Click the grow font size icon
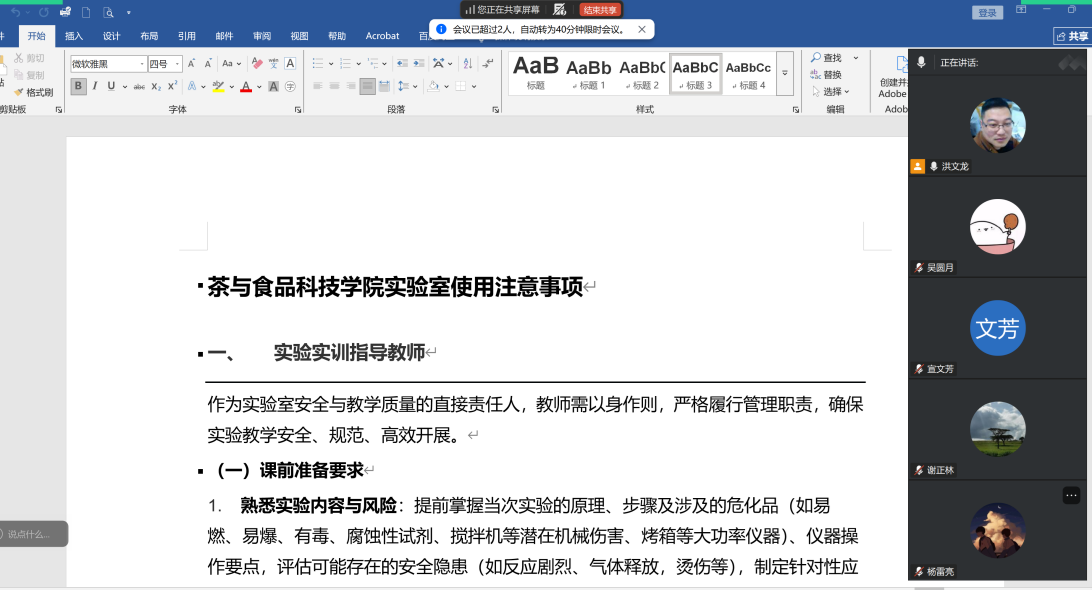 pos(192,63)
